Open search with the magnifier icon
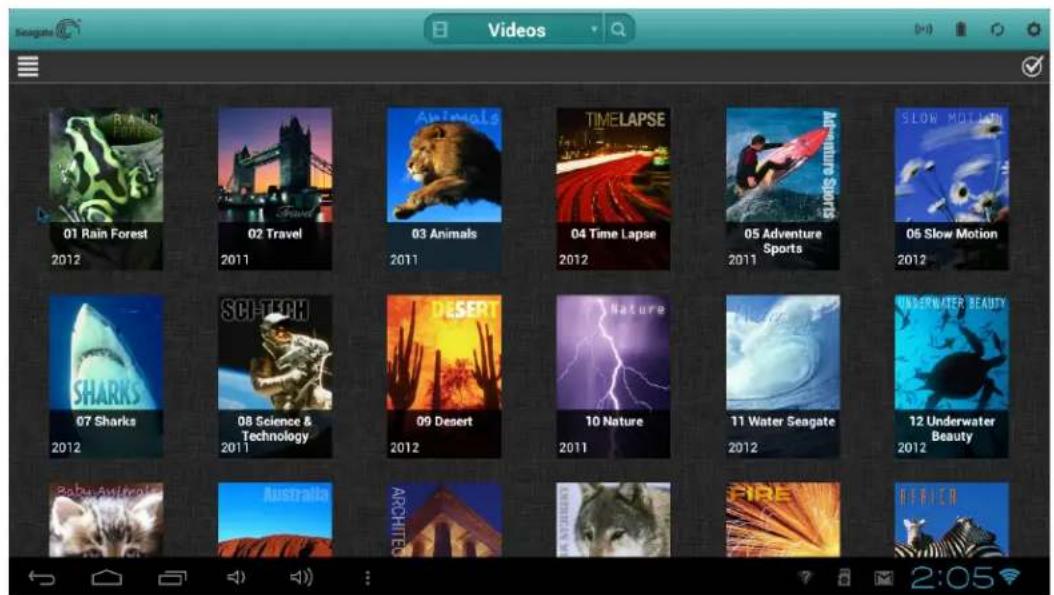This screenshot has height=595, width=1054. (618, 30)
